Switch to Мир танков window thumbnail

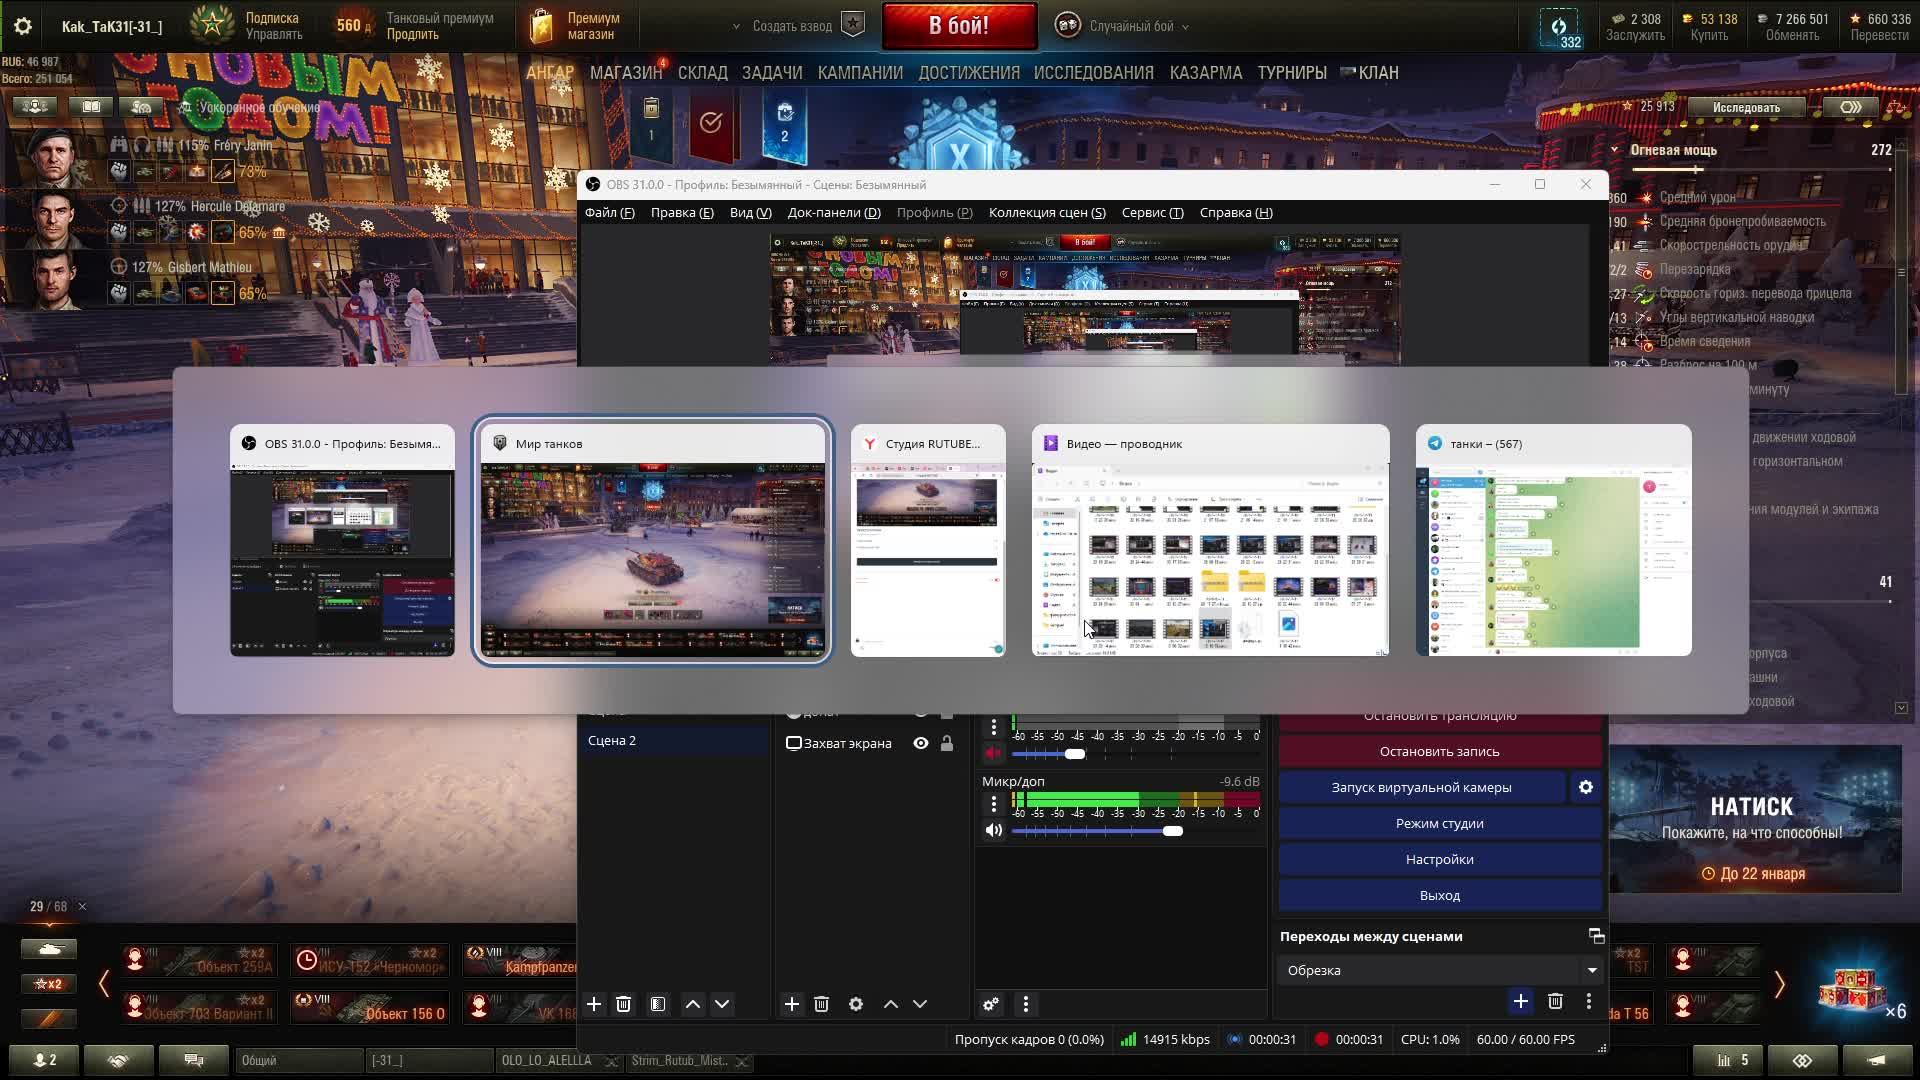[652, 540]
